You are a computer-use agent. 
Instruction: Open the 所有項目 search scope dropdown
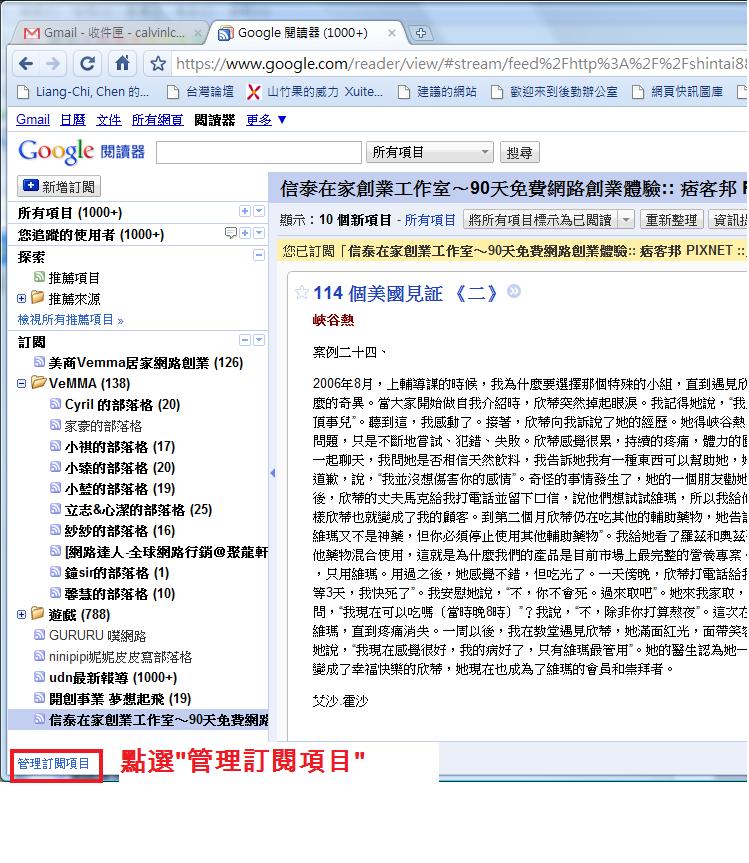tap(429, 152)
